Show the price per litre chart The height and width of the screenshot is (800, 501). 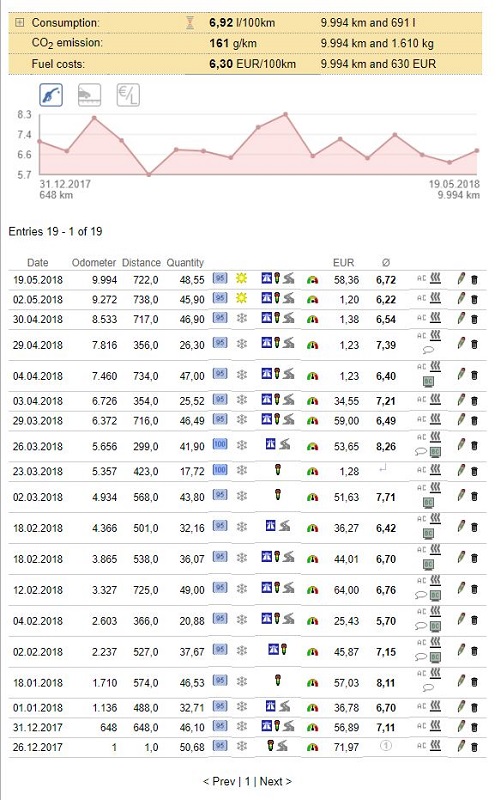pyautogui.click(x=128, y=95)
